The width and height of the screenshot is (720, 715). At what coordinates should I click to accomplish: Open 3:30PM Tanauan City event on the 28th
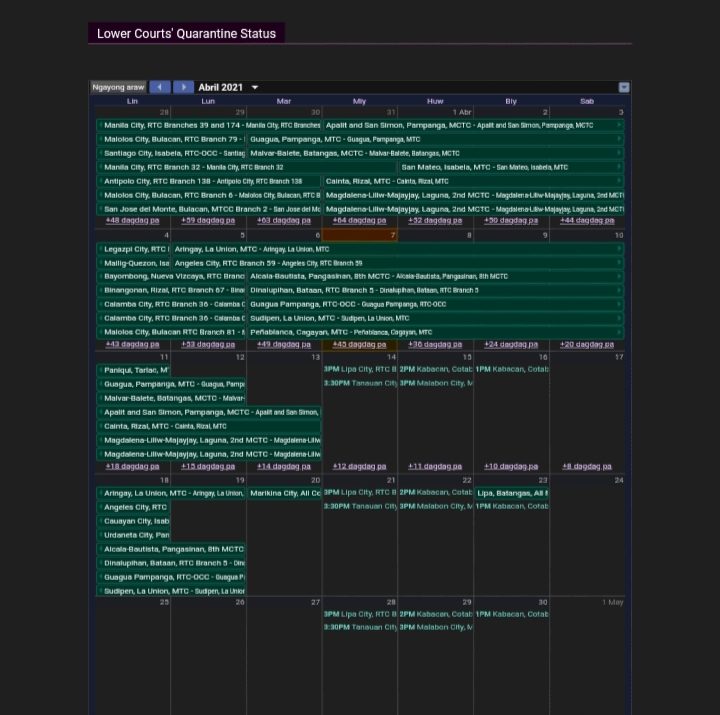(x=359, y=628)
